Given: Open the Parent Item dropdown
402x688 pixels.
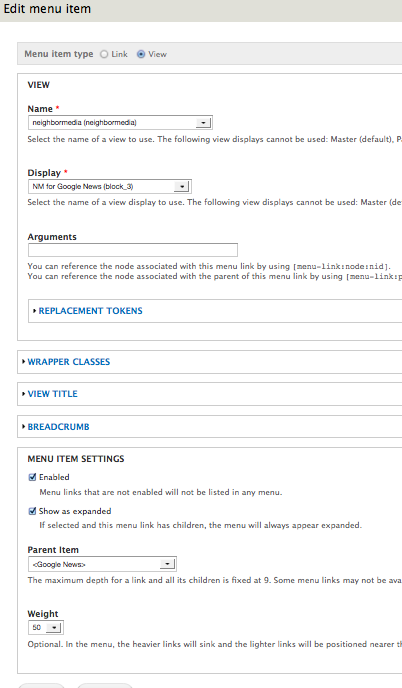Looking at the screenshot, I should tap(102, 564).
